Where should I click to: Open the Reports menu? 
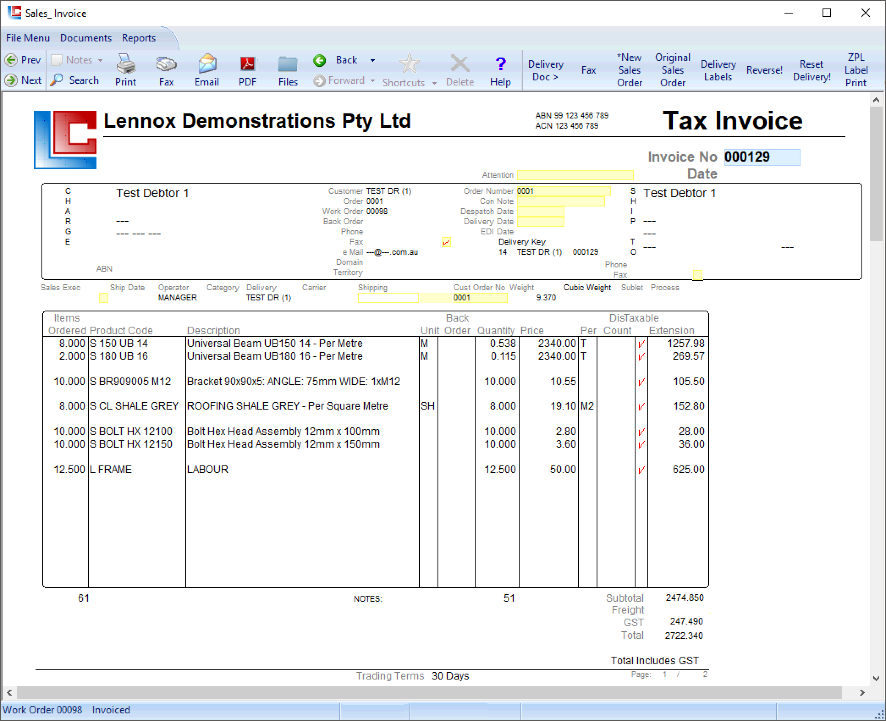click(139, 38)
